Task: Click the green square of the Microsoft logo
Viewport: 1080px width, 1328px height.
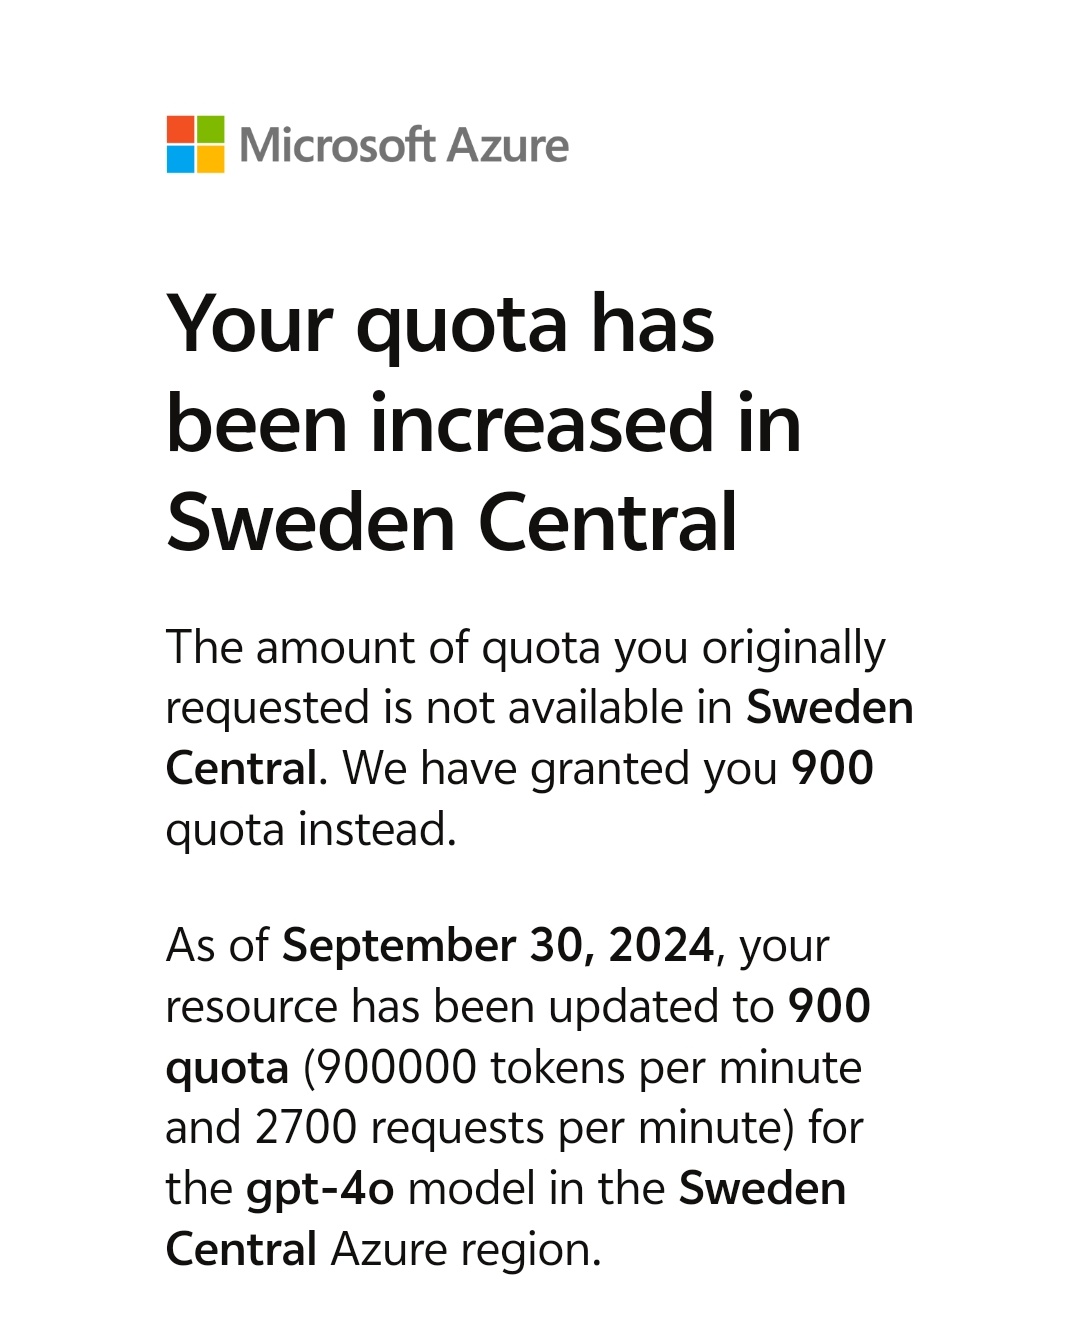Action: [210, 129]
